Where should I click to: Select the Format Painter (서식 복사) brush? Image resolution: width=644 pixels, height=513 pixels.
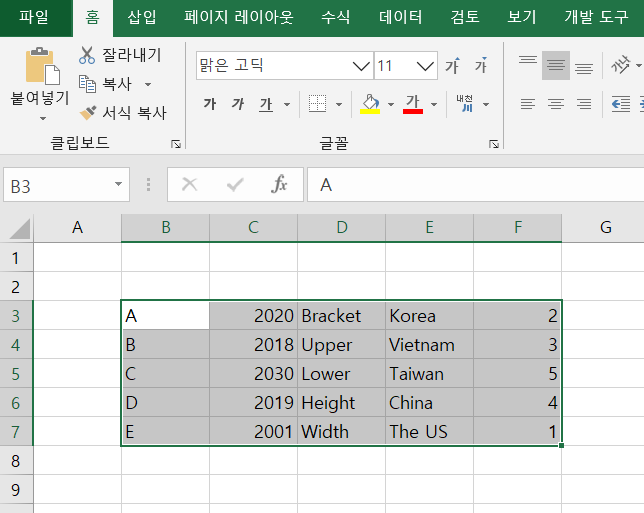pyautogui.click(x=88, y=113)
